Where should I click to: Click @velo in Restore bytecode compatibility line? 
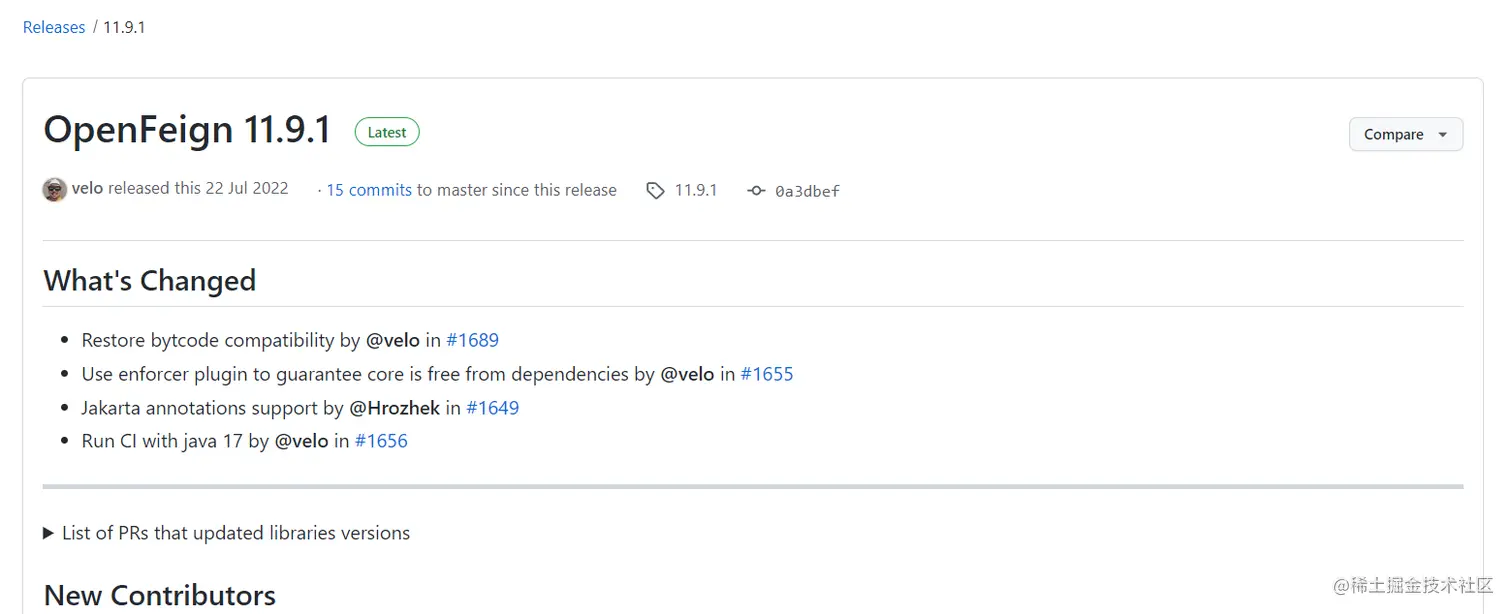click(x=393, y=340)
